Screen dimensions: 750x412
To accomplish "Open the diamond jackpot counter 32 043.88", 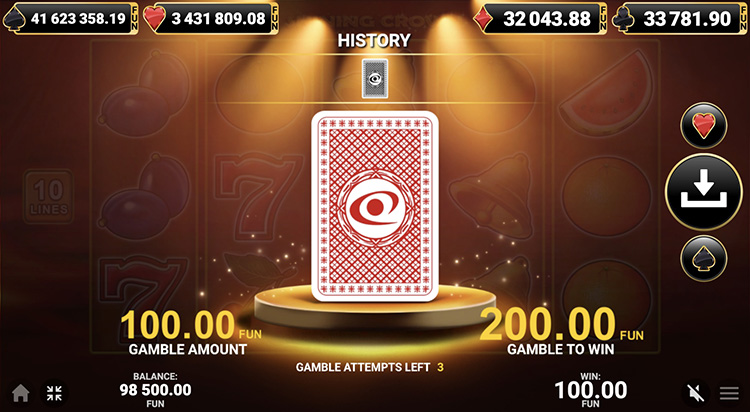I will pyautogui.click(x=540, y=18).
